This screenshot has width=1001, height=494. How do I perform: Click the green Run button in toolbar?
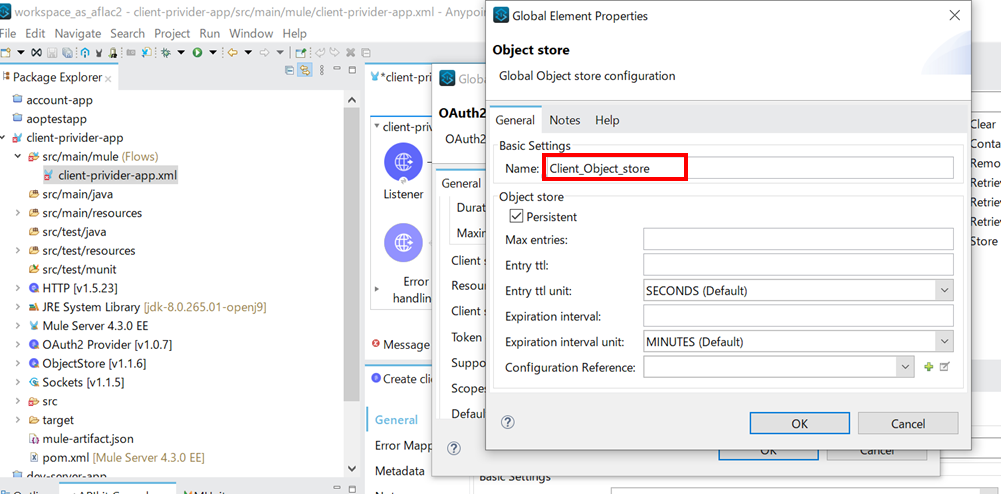click(198, 53)
